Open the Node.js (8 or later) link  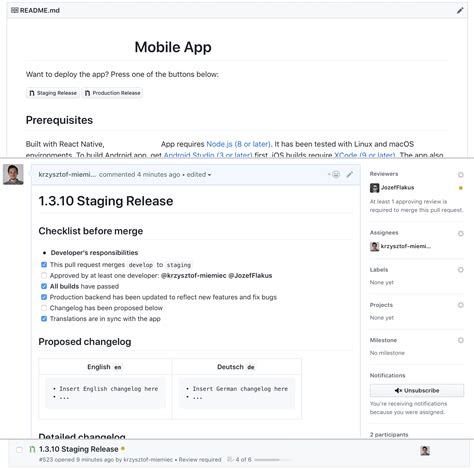(x=239, y=144)
